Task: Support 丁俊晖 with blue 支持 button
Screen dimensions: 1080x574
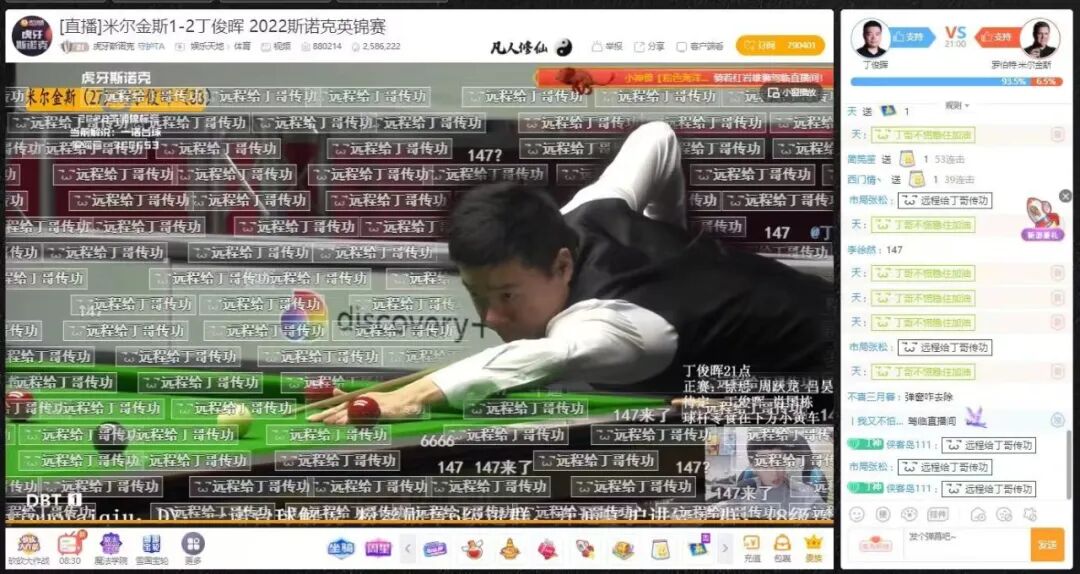Action: 913,36
